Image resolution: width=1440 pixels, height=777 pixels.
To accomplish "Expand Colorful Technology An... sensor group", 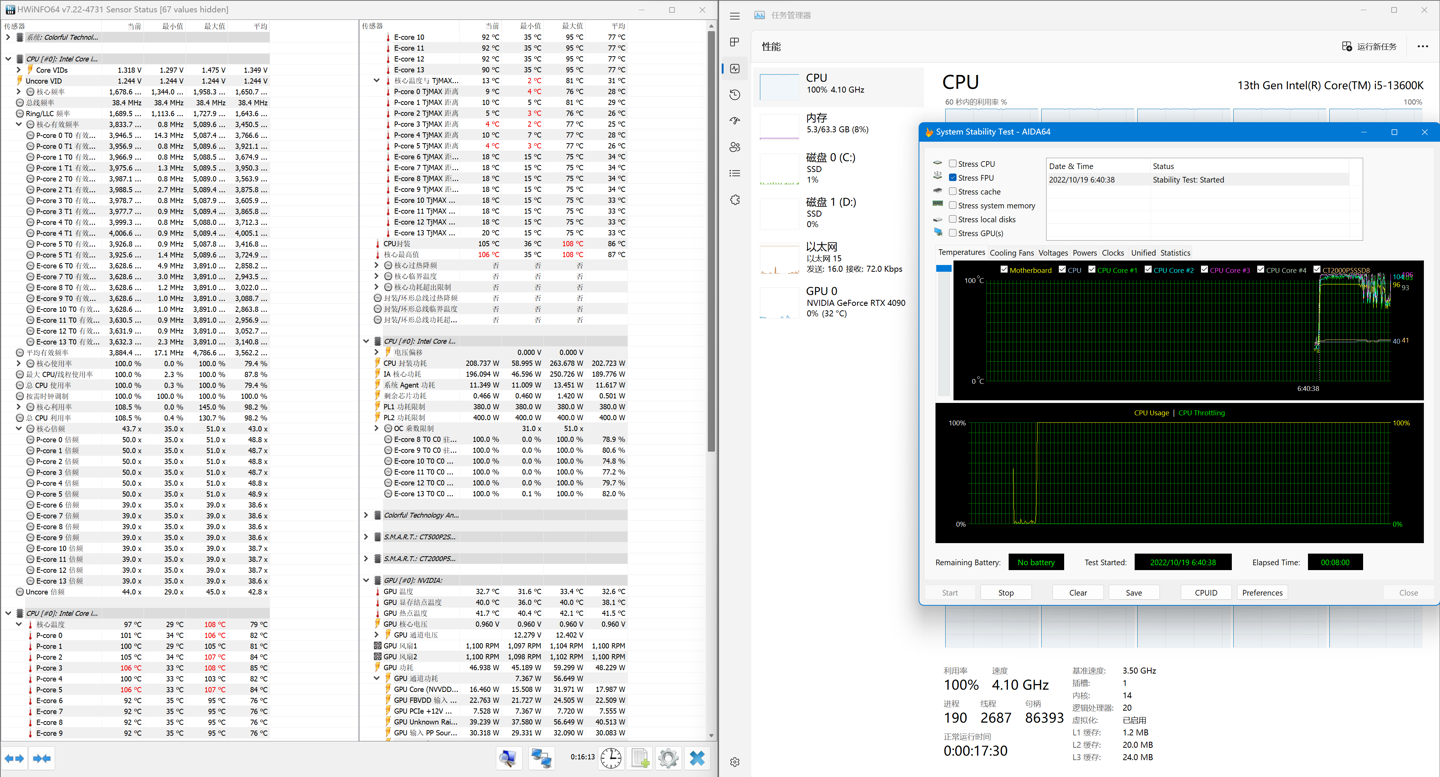I will point(367,515).
